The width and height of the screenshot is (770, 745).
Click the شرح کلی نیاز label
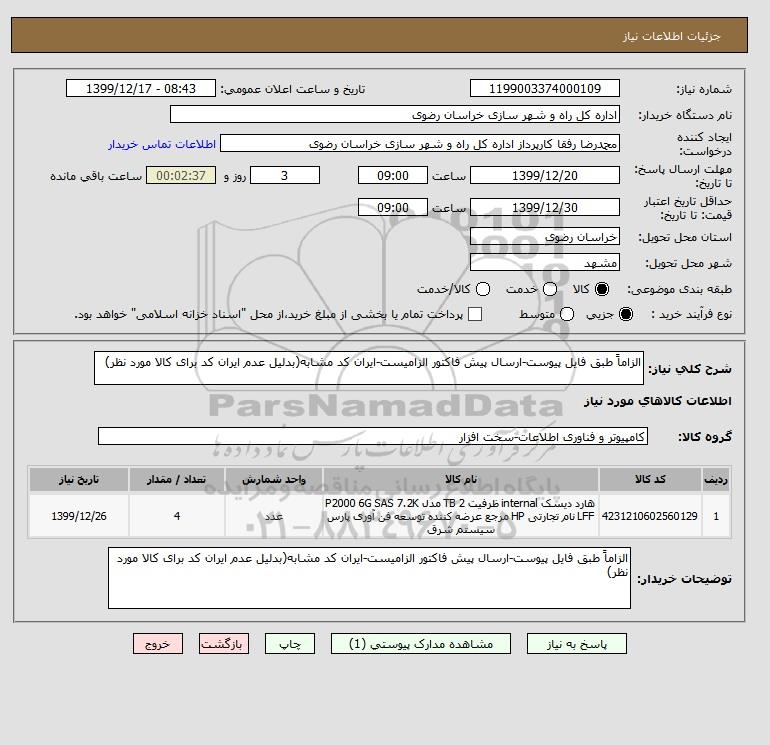(x=690, y=369)
